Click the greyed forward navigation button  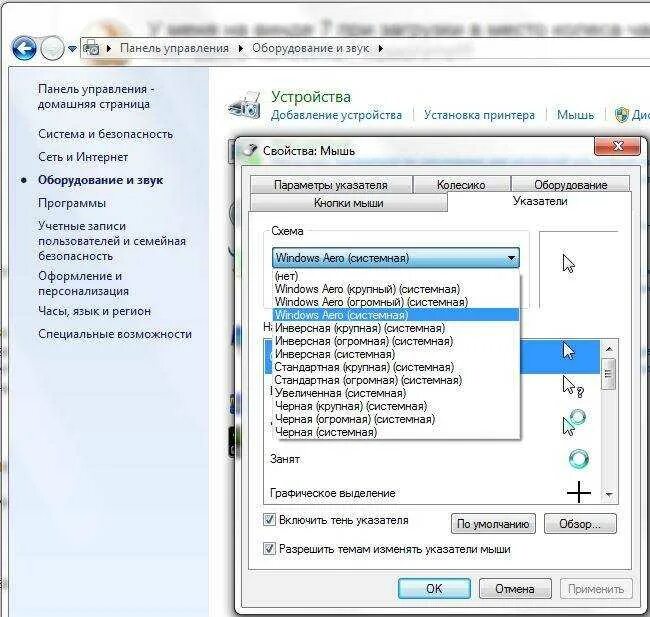[x=52, y=49]
